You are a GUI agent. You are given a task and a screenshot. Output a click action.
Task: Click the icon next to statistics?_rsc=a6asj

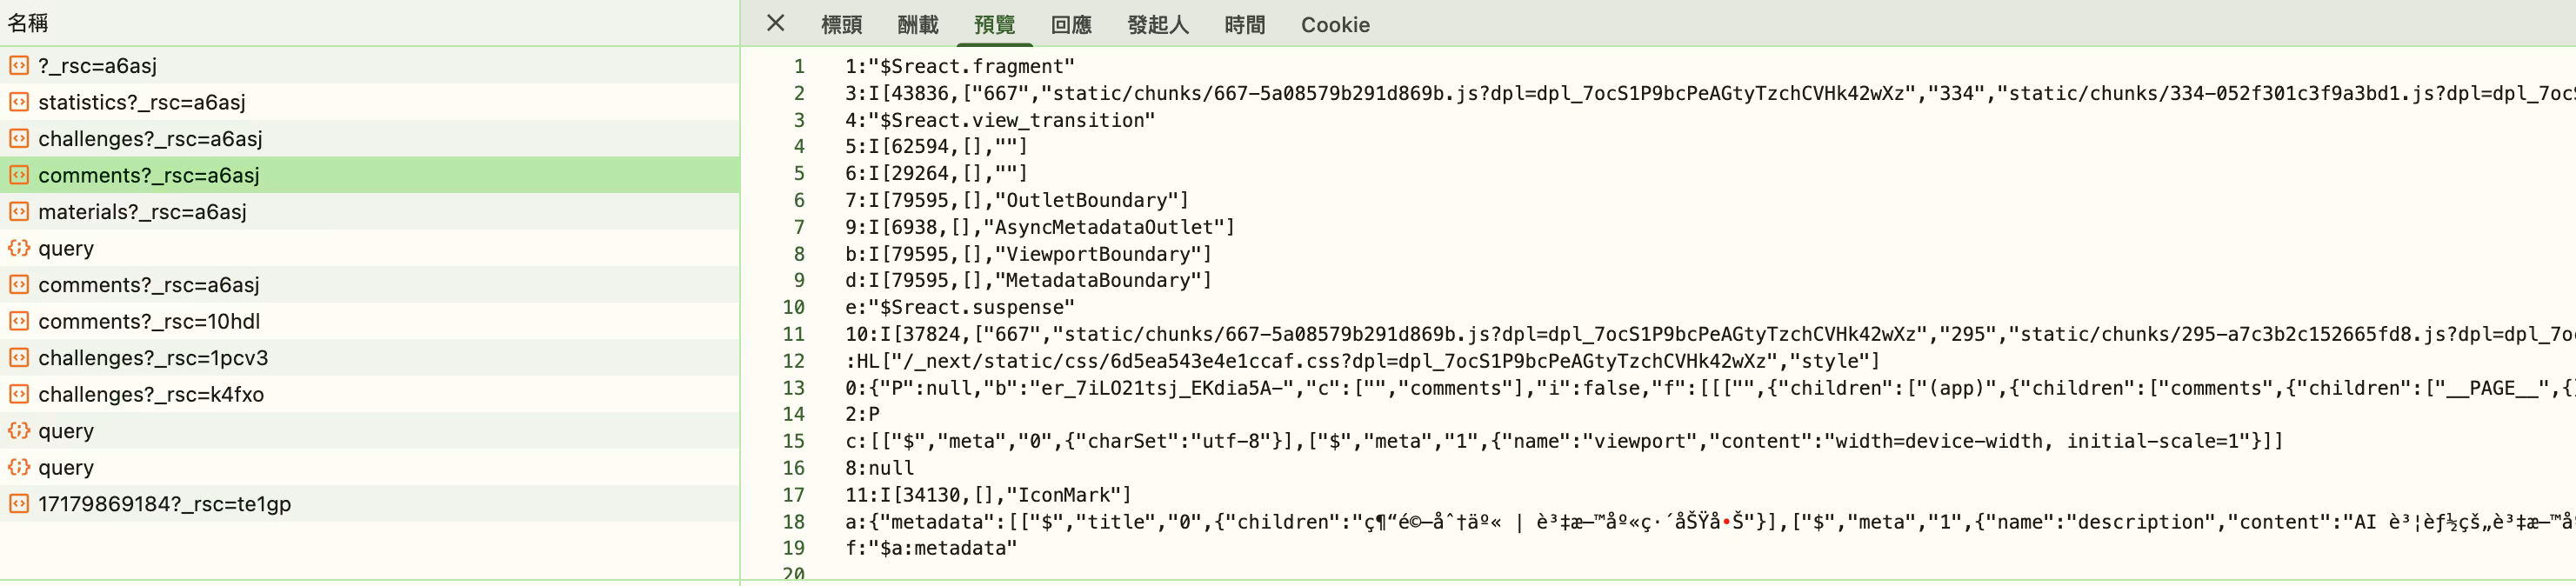click(x=19, y=102)
